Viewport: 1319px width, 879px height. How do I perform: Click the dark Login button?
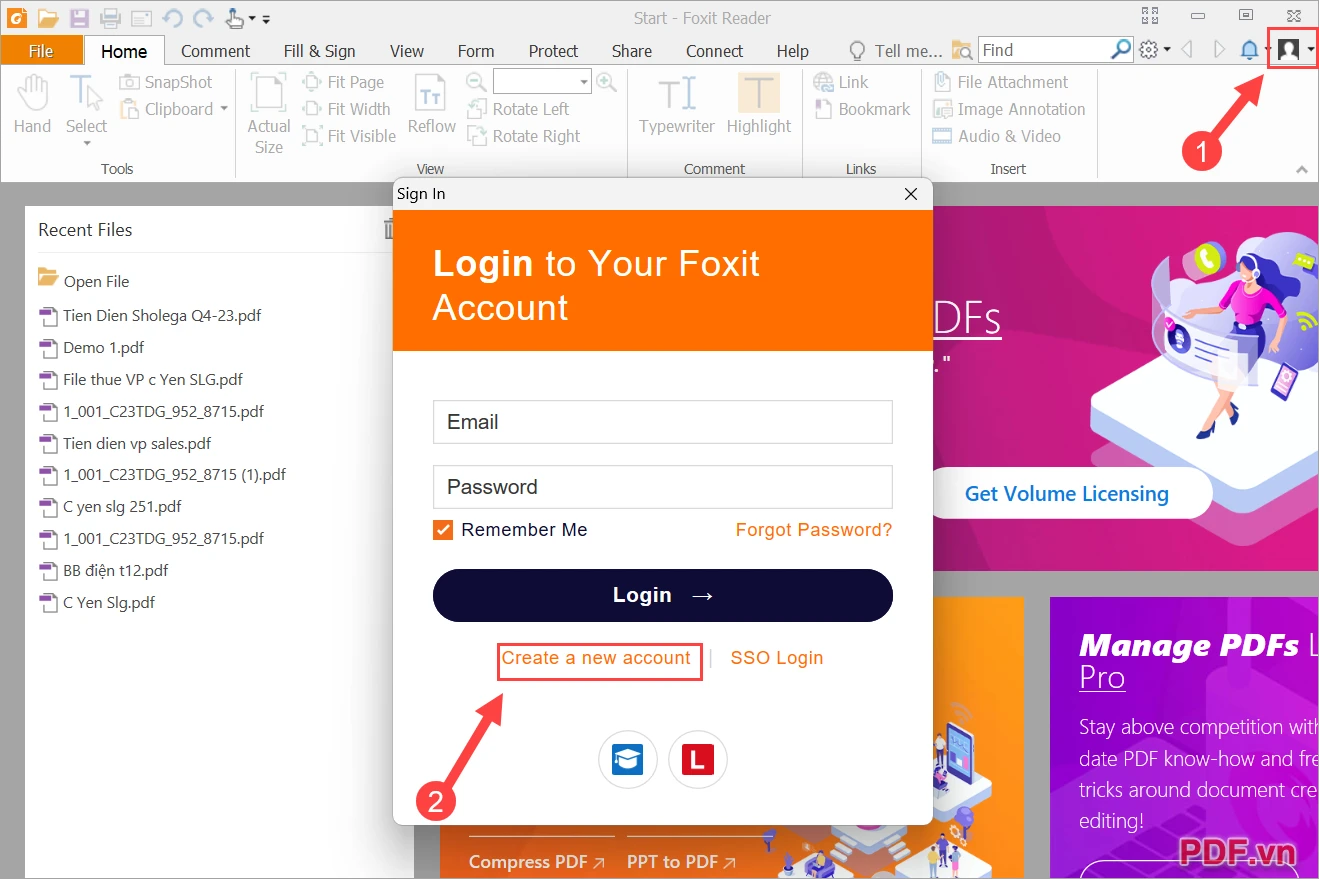click(x=662, y=595)
